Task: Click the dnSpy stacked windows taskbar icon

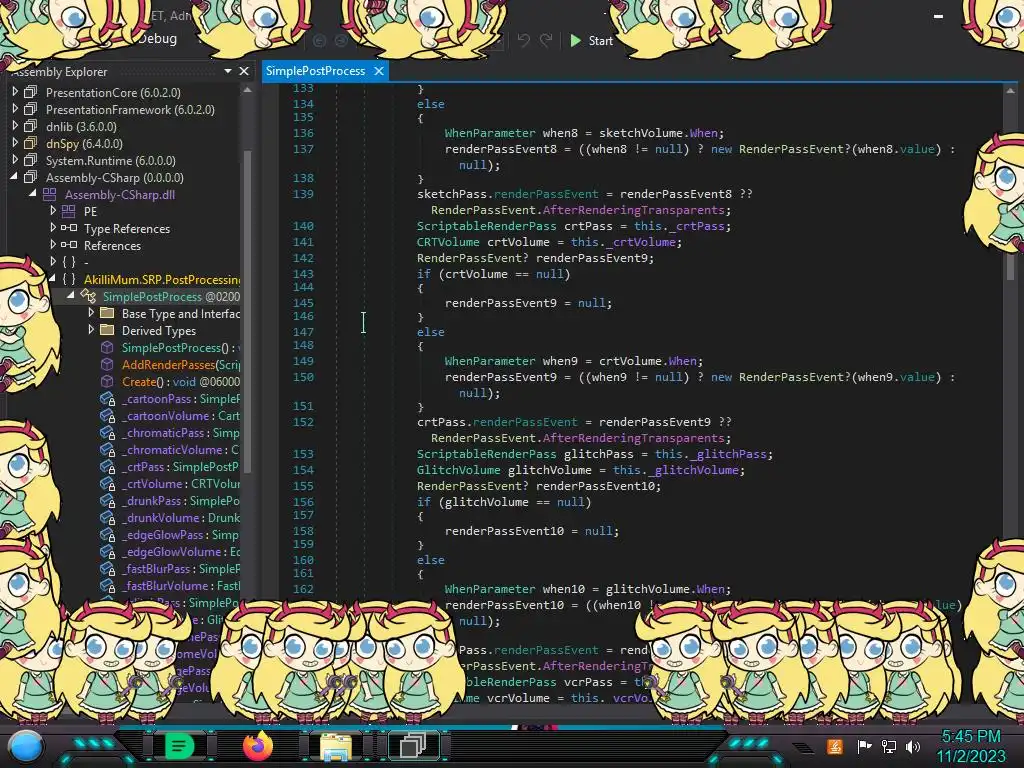Action: [x=413, y=745]
